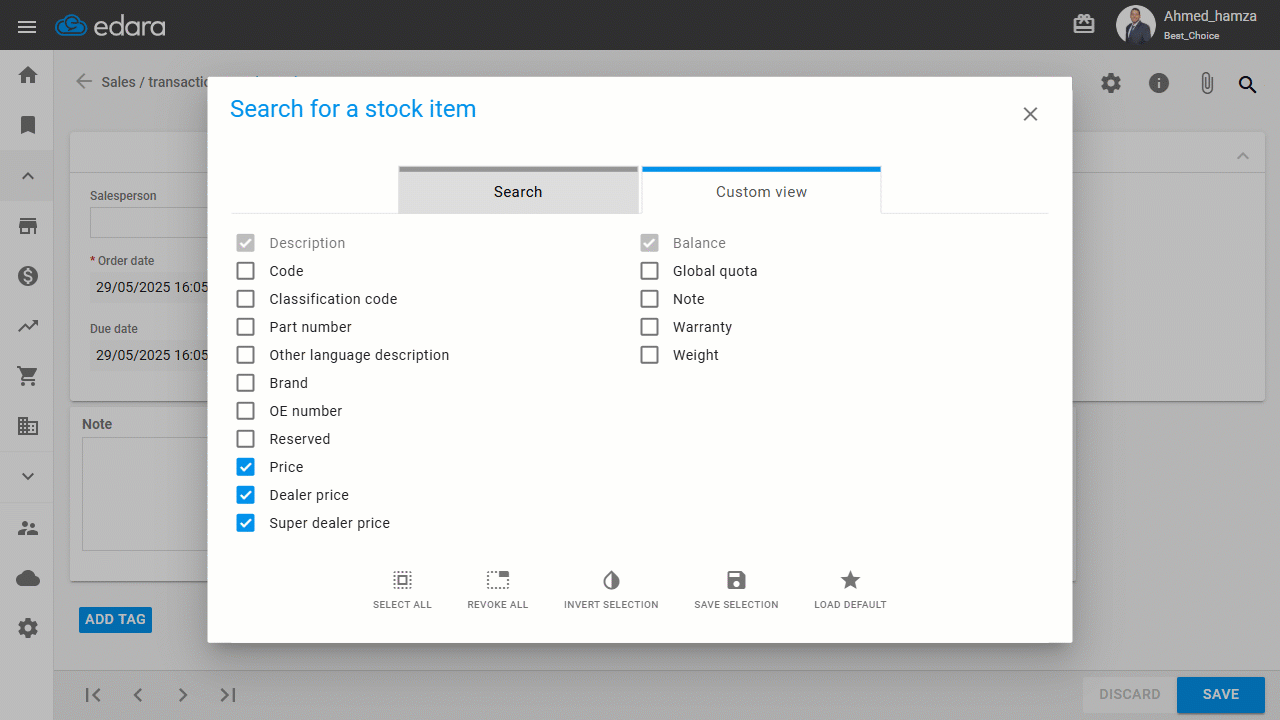Uncheck the Price checkbox
The image size is (1280, 720).
pos(245,467)
